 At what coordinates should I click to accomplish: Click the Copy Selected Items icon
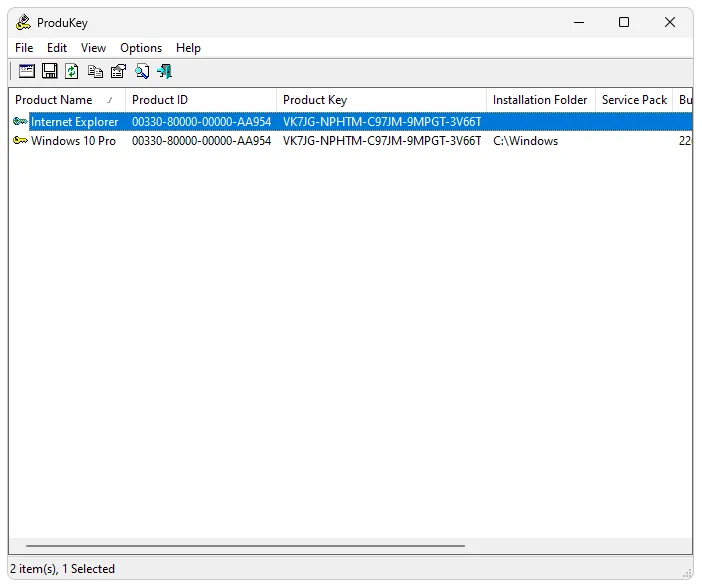click(x=95, y=72)
